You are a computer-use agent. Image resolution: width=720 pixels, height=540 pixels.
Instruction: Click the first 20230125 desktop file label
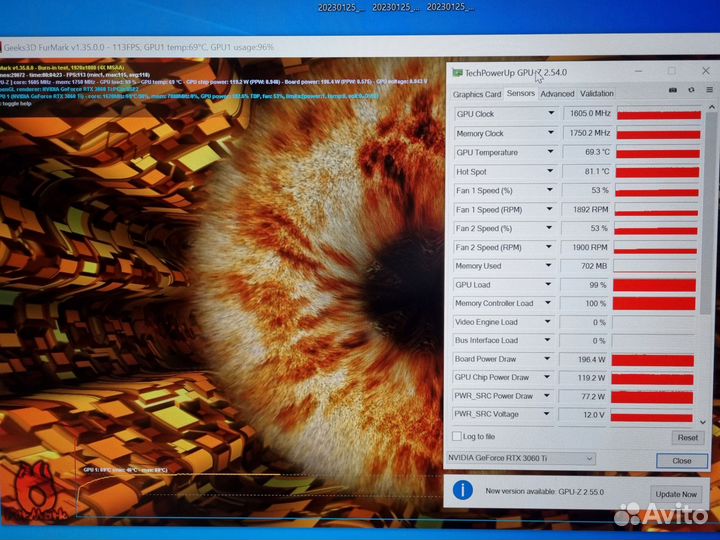click(x=340, y=7)
